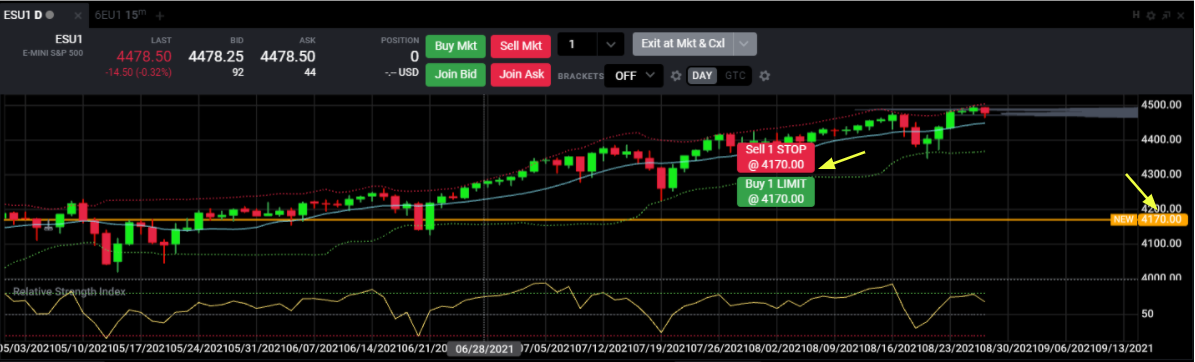Click the Join Ask button
This screenshot has width=1195, height=362.
(x=521, y=74)
